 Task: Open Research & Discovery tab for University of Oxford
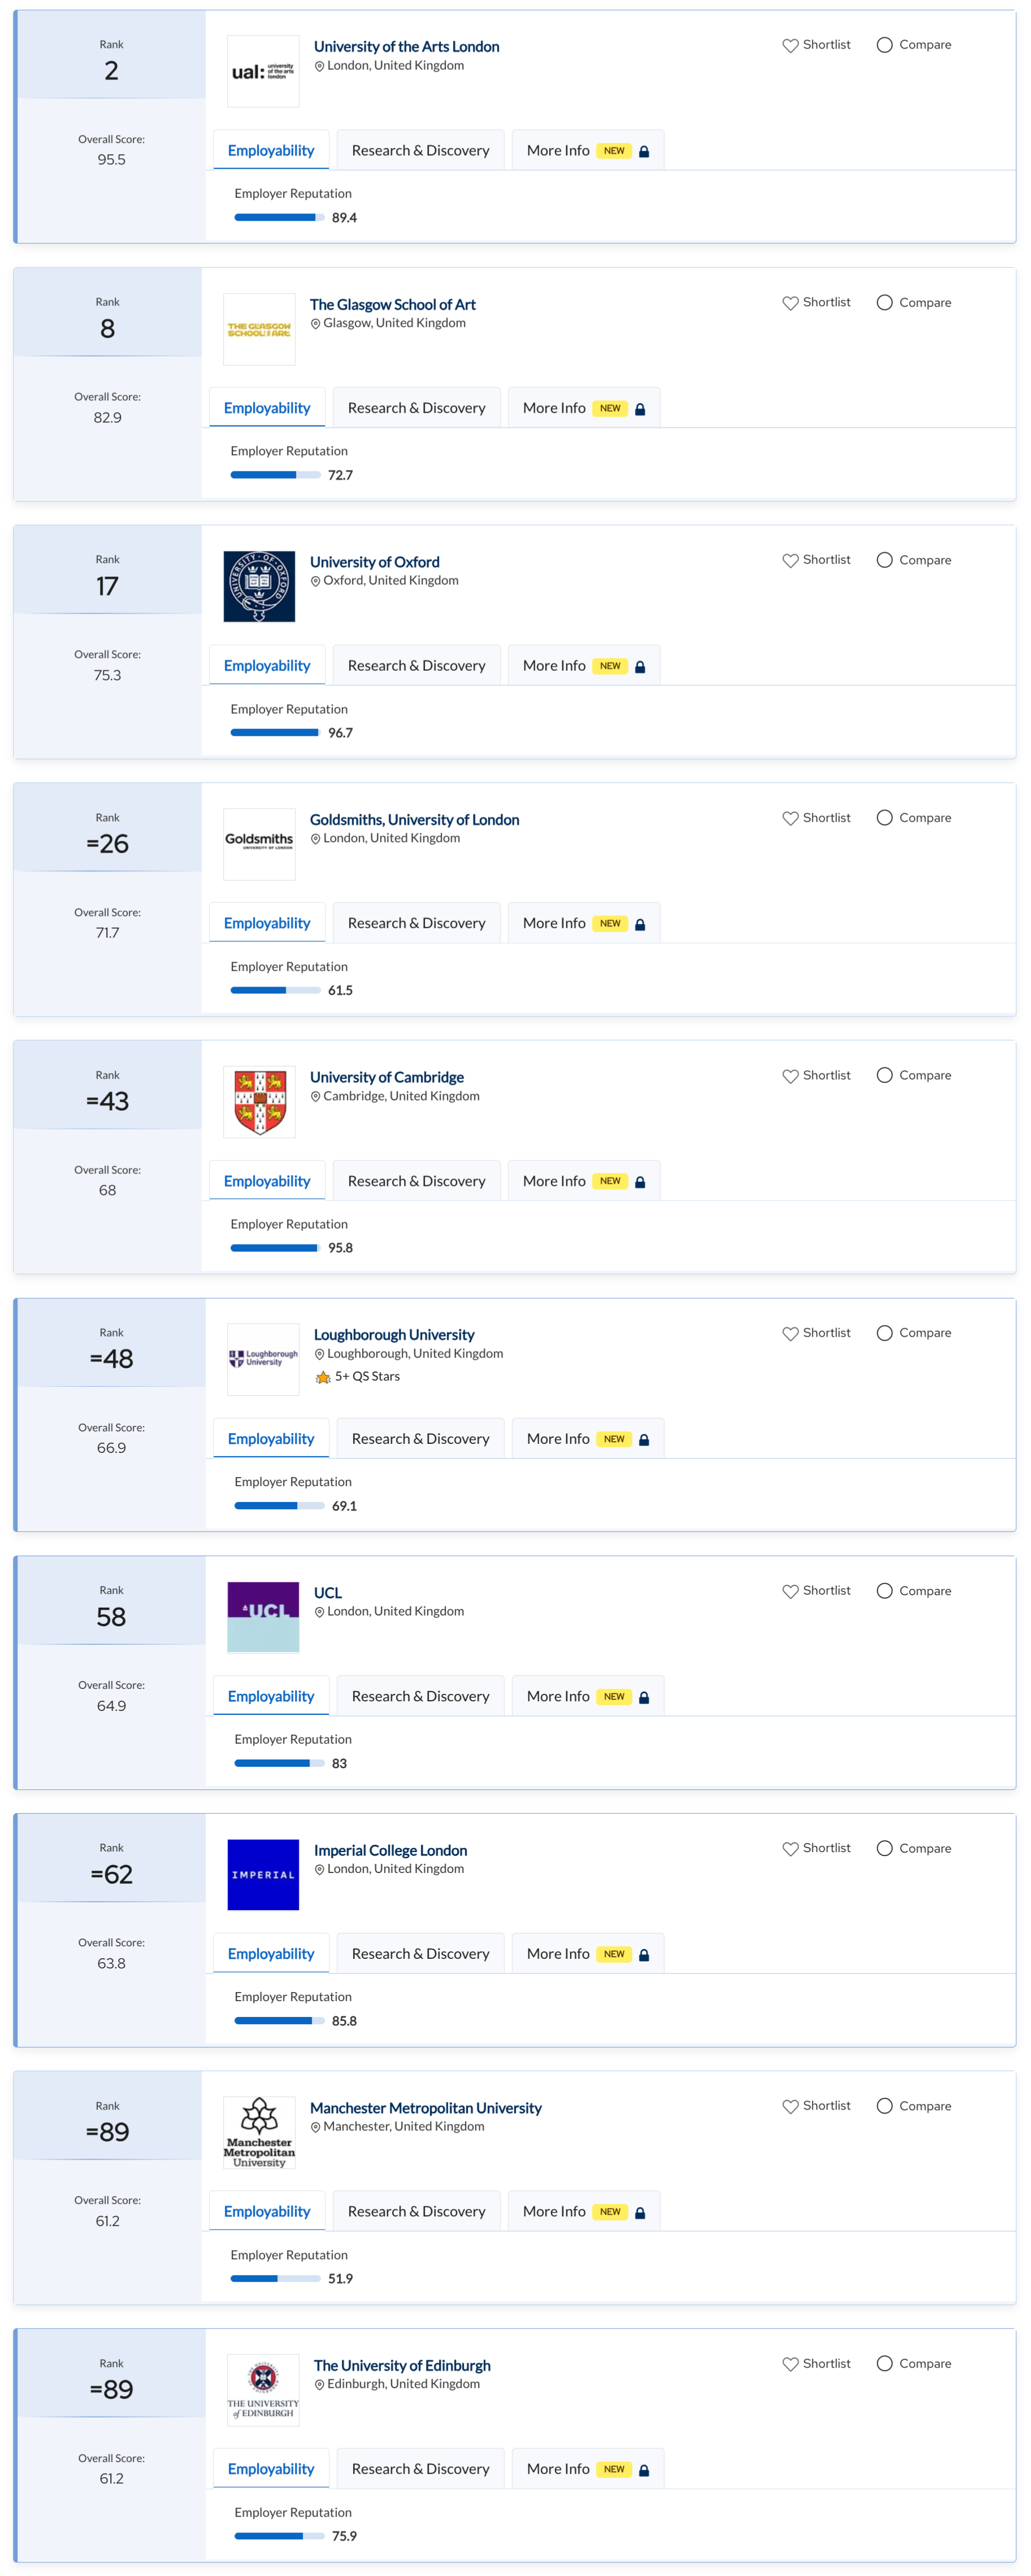[416, 666]
